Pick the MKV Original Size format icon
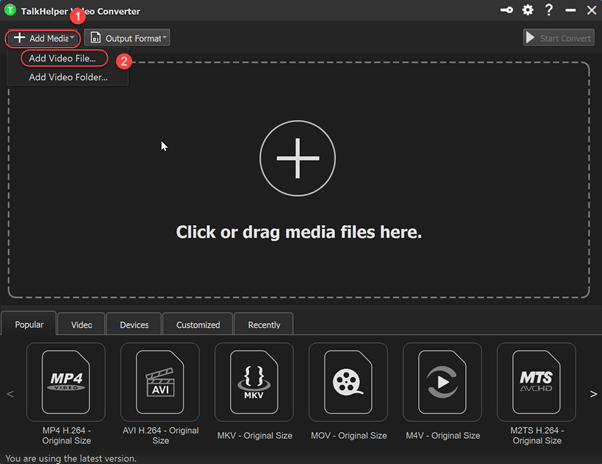The height and width of the screenshot is (464, 602). tap(254, 382)
